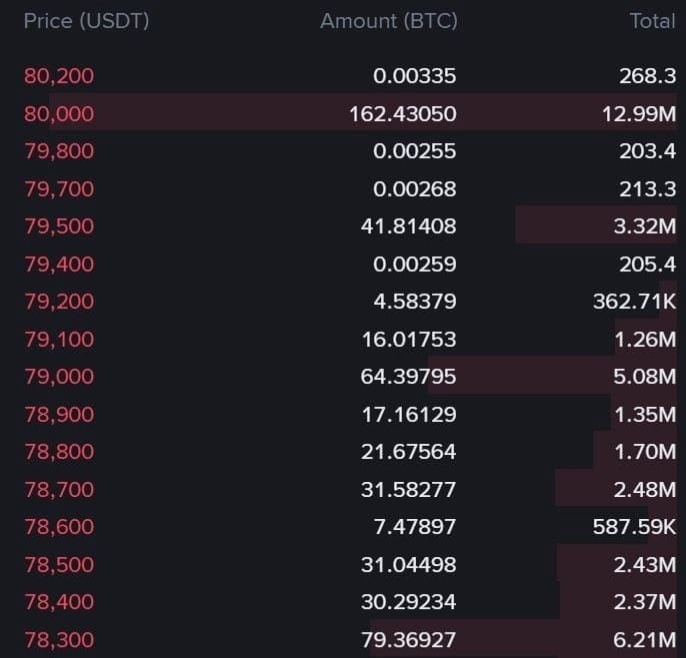Click the Total column header

tap(652, 21)
